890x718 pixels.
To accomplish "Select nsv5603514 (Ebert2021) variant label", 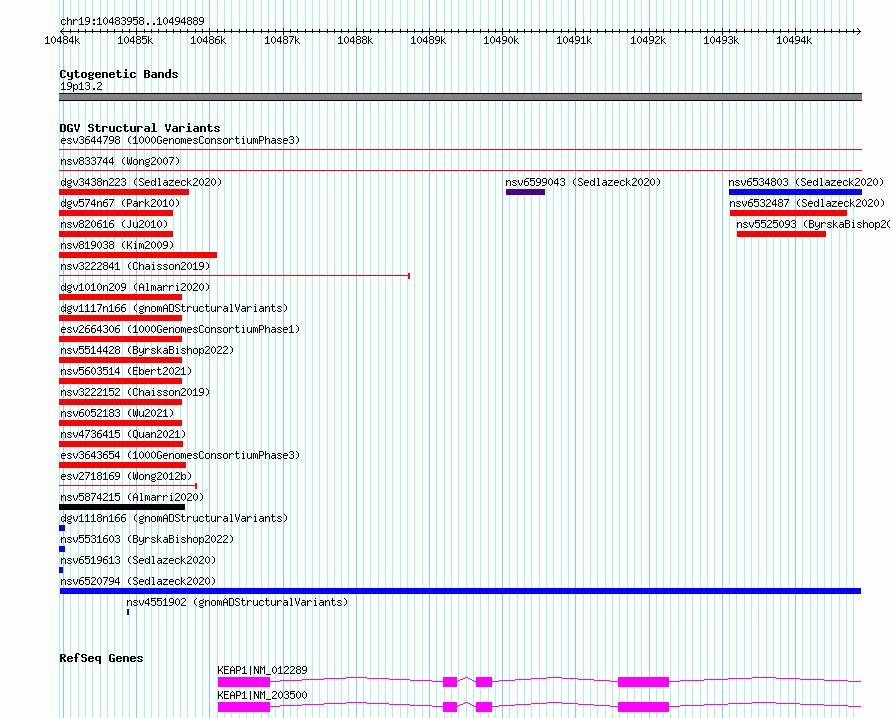I will click(126, 371).
